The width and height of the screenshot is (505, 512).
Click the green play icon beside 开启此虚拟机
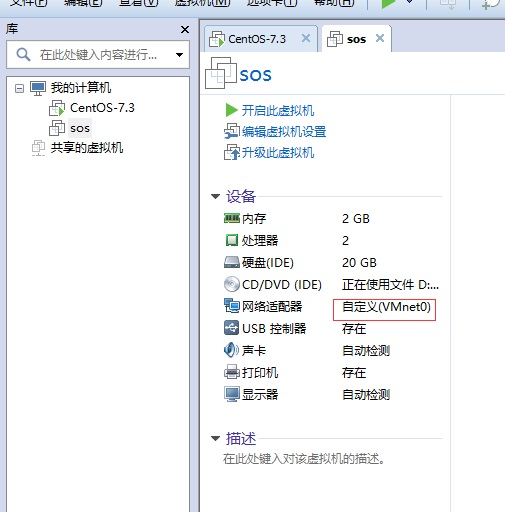point(231,110)
